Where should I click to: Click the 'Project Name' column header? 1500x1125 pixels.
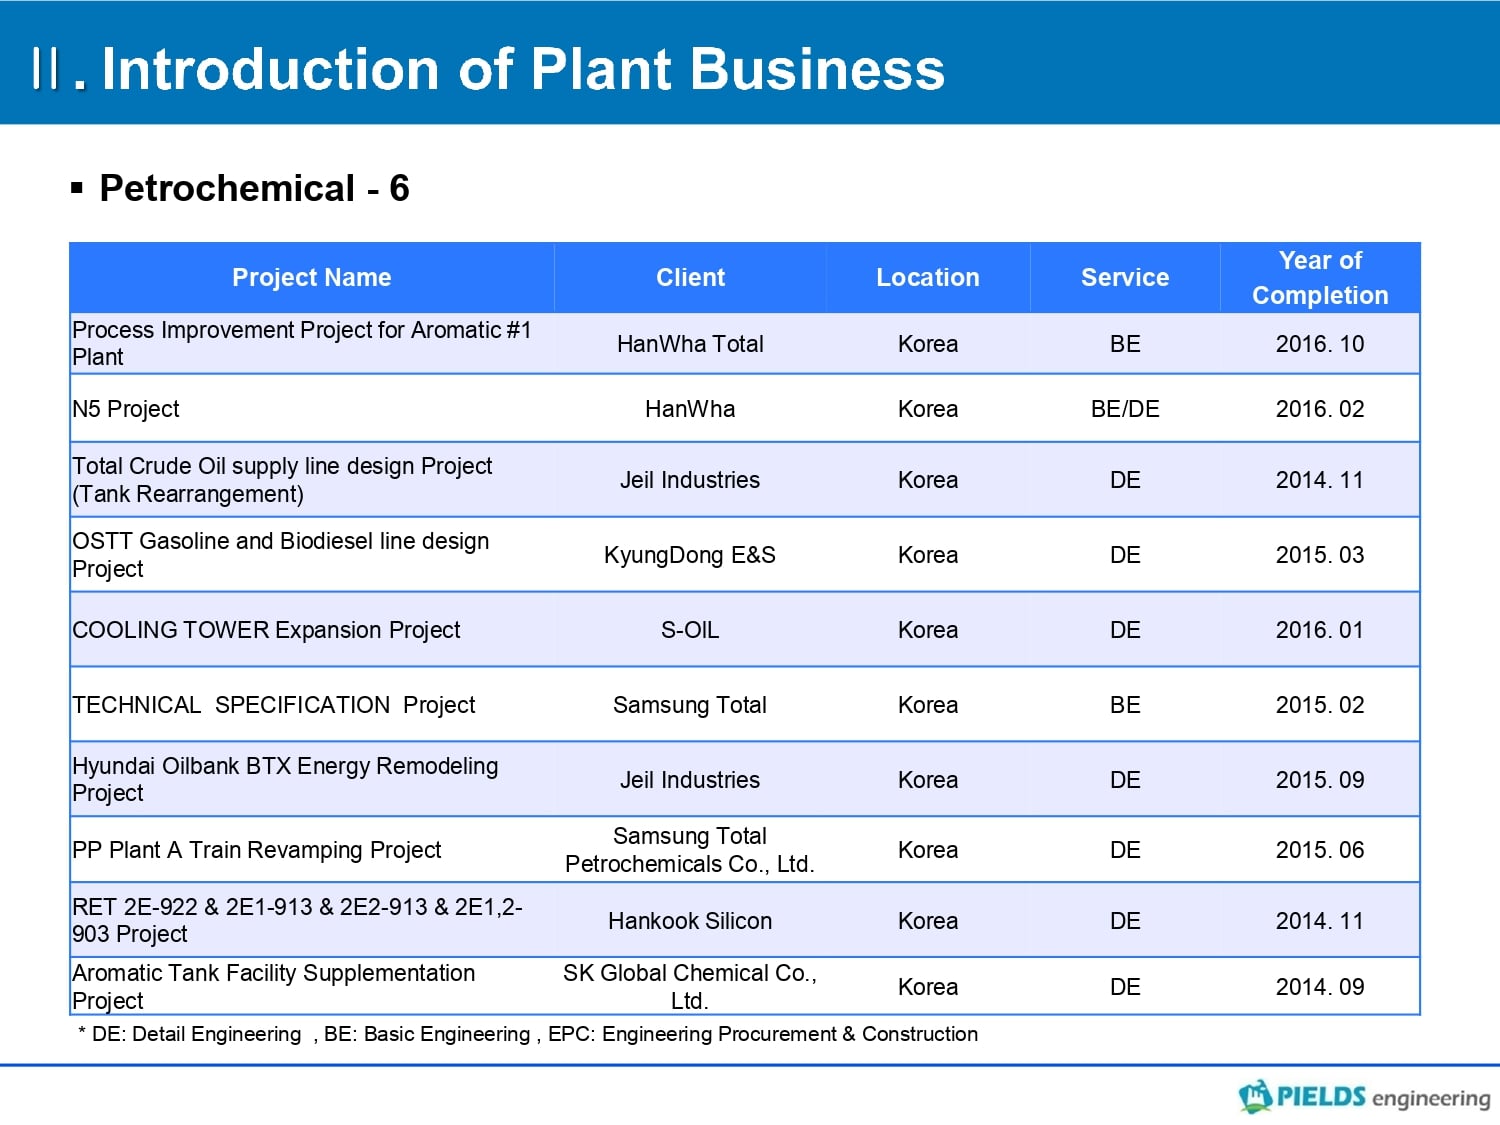[312, 277]
